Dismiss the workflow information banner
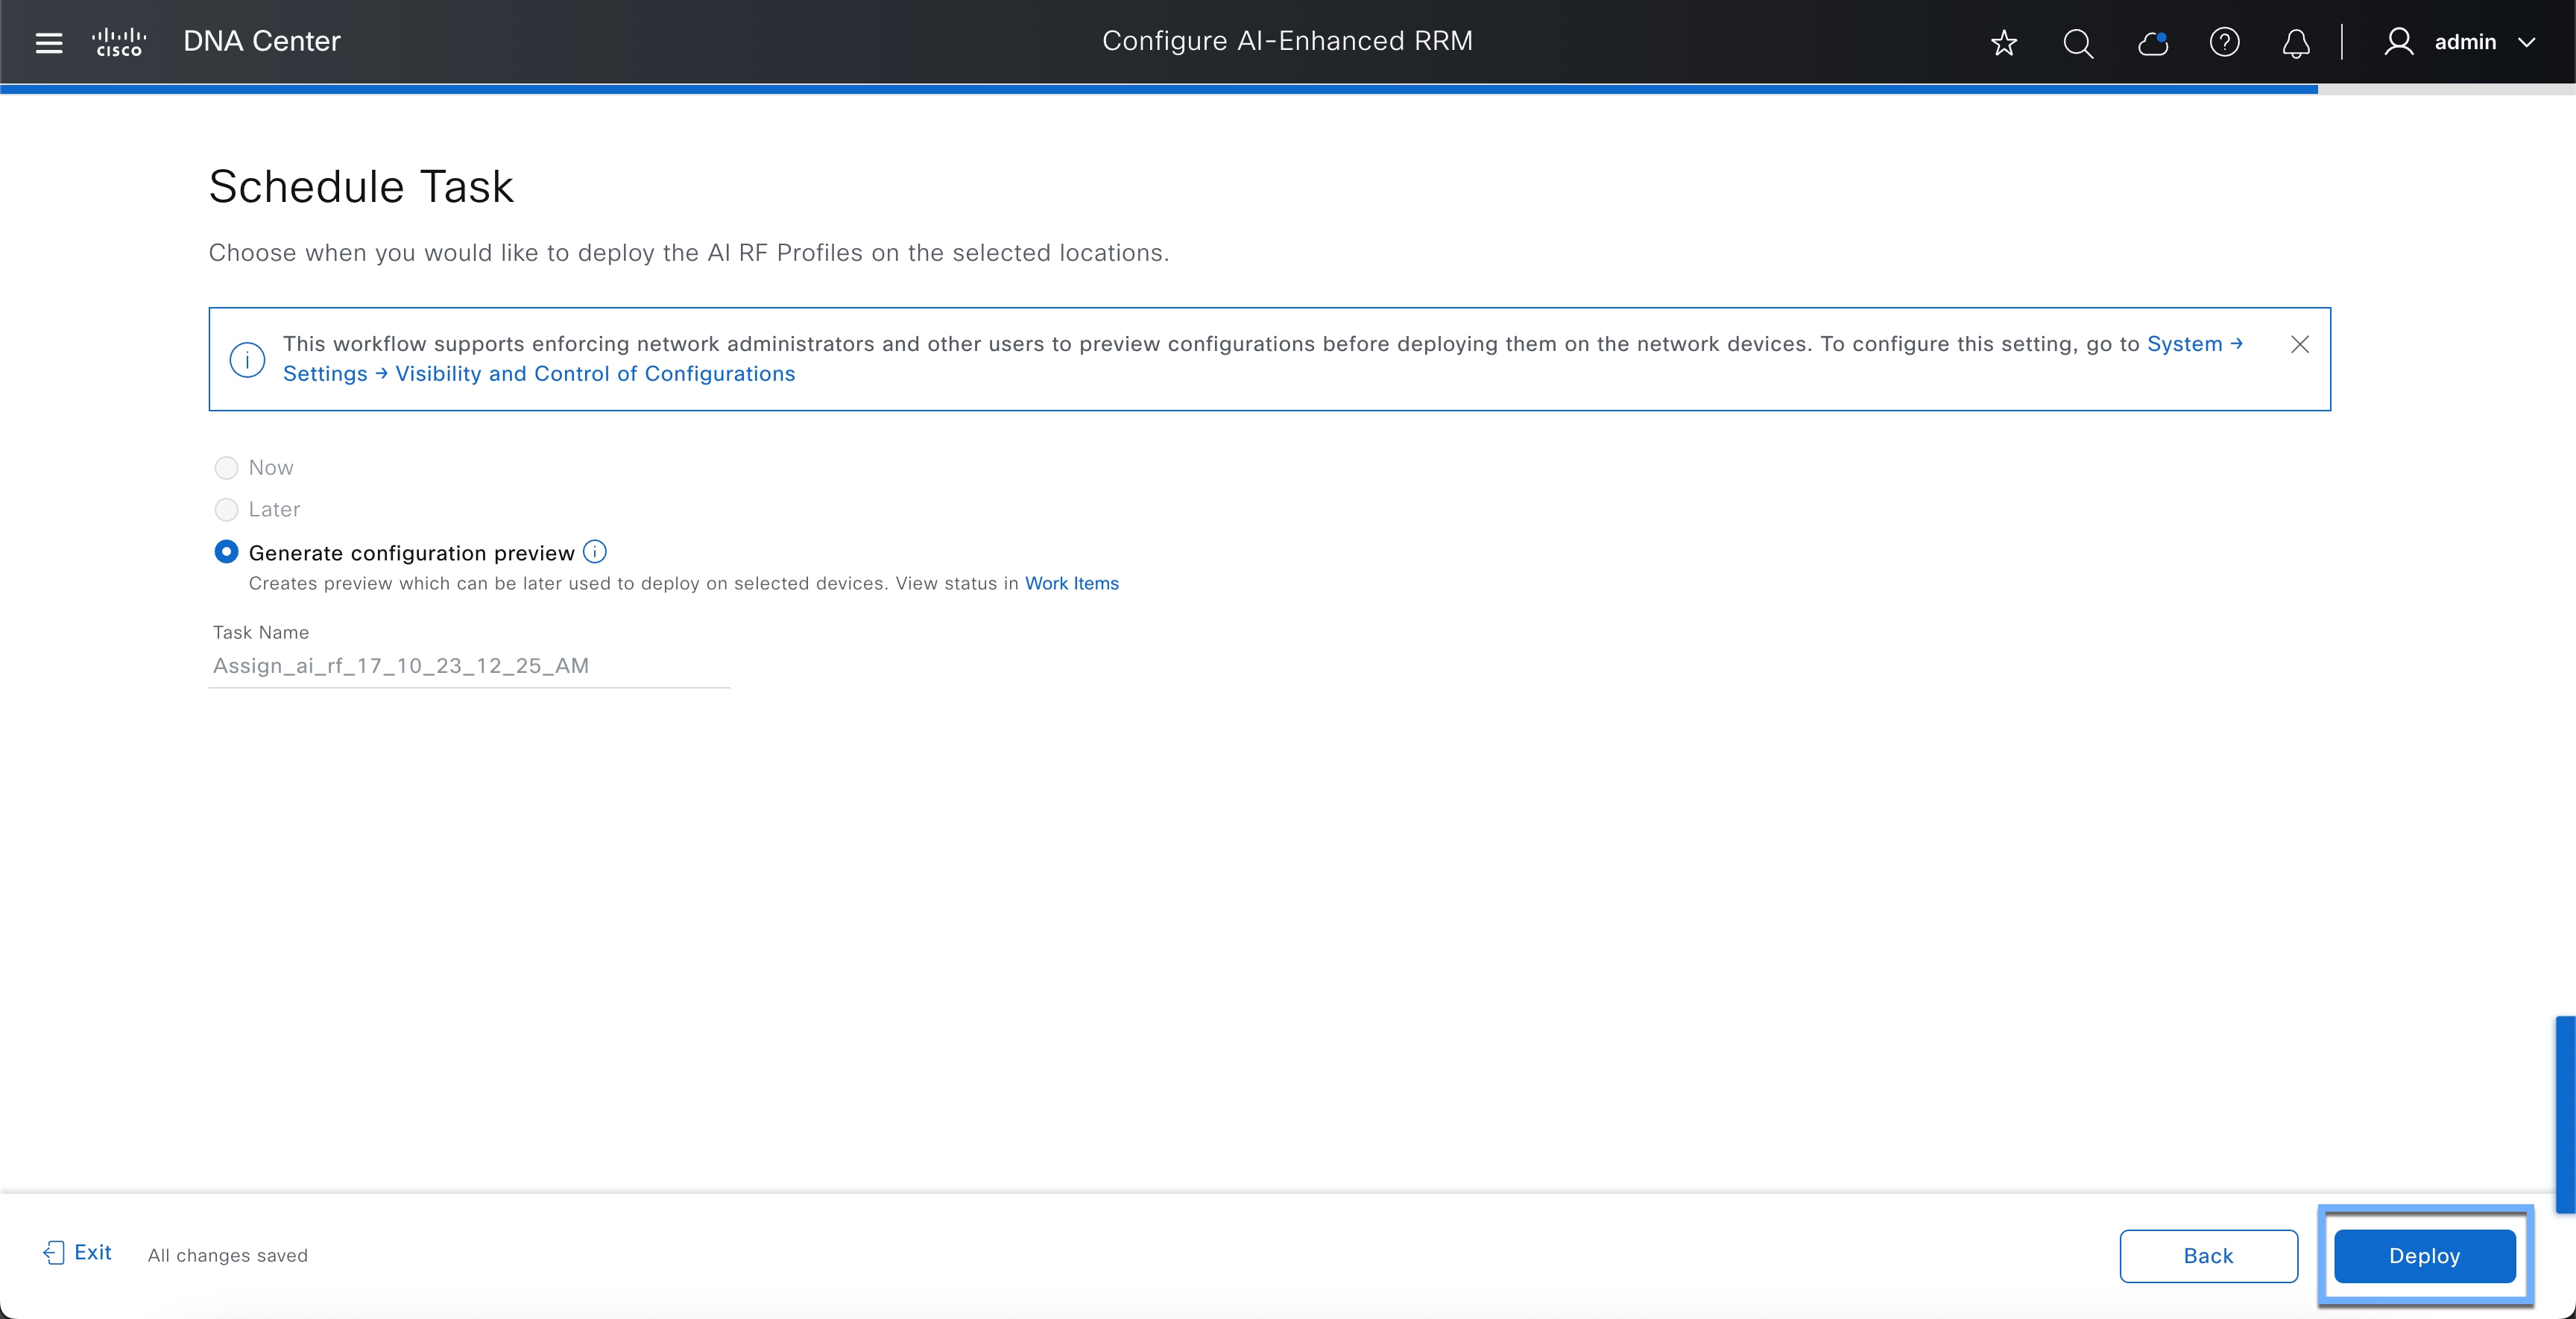Image resolution: width=2576 pixels, height=1319 pixels. pos(2300,344)
